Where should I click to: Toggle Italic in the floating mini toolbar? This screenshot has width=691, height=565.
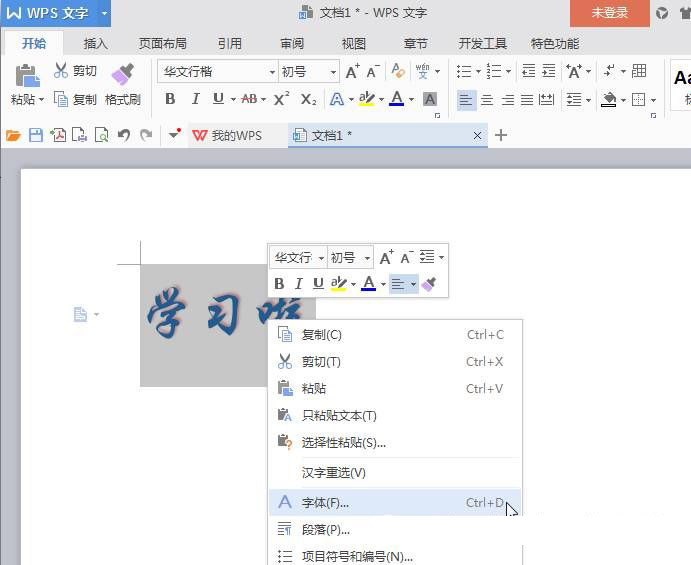[298, 284]
